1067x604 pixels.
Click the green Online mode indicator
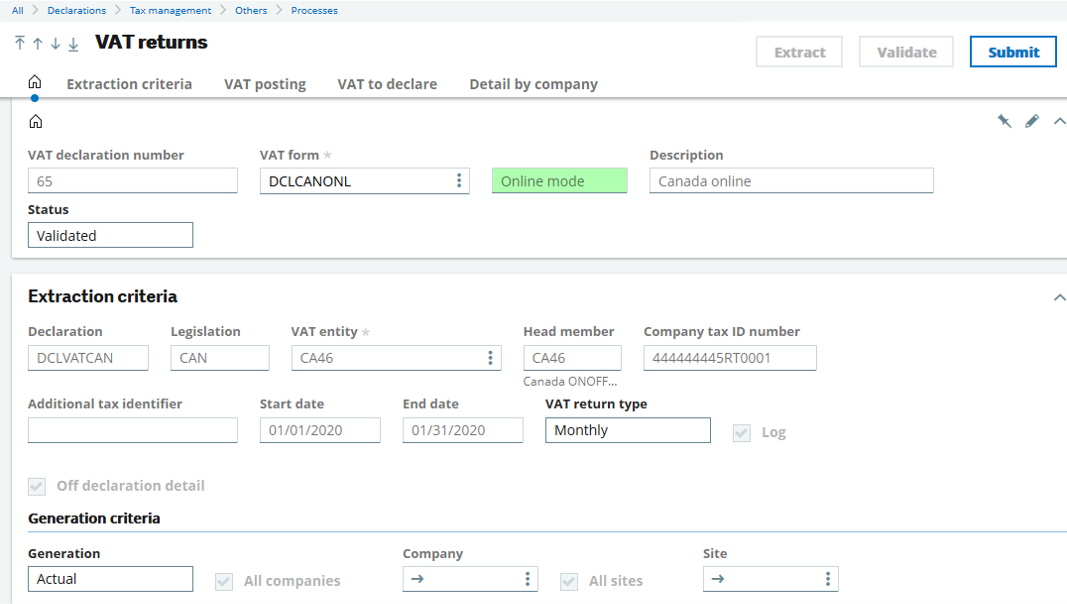(x=559, y=181)
